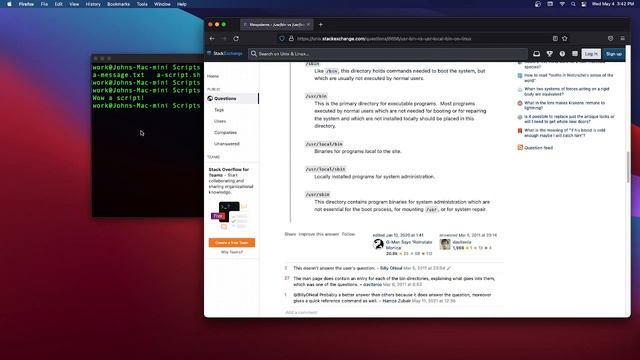640x360 pixels.
Task: Open the two systems of forces question link
Action: [x=567, y=91]
